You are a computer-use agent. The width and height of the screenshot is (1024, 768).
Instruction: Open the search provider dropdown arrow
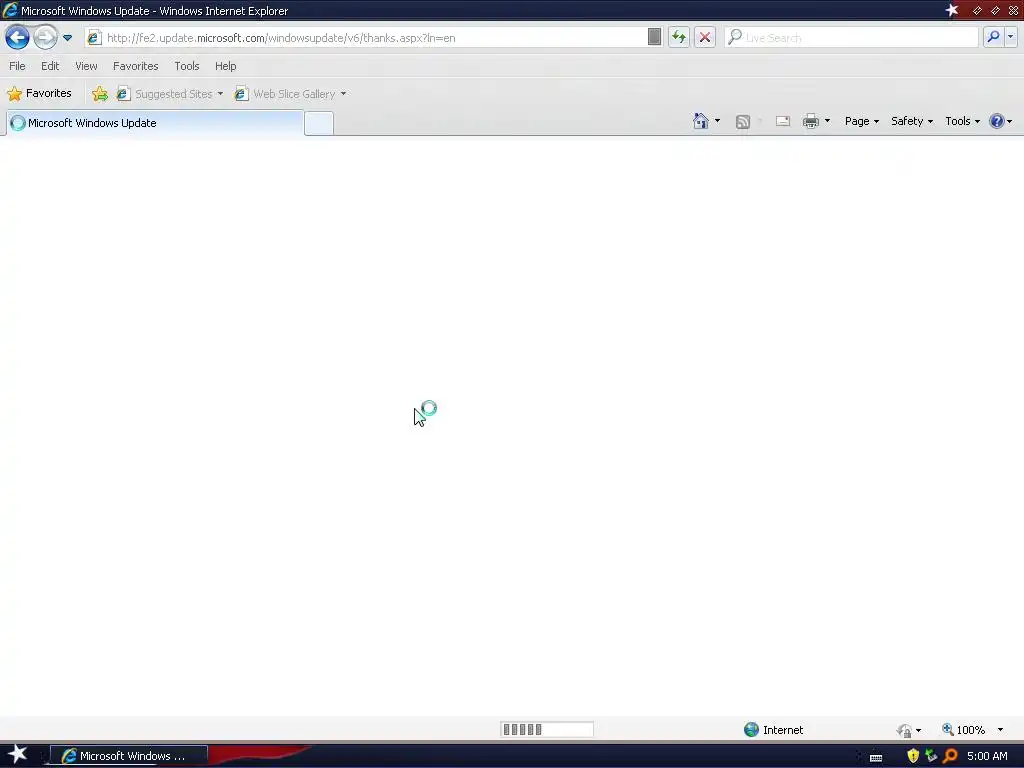point(1010,37)
